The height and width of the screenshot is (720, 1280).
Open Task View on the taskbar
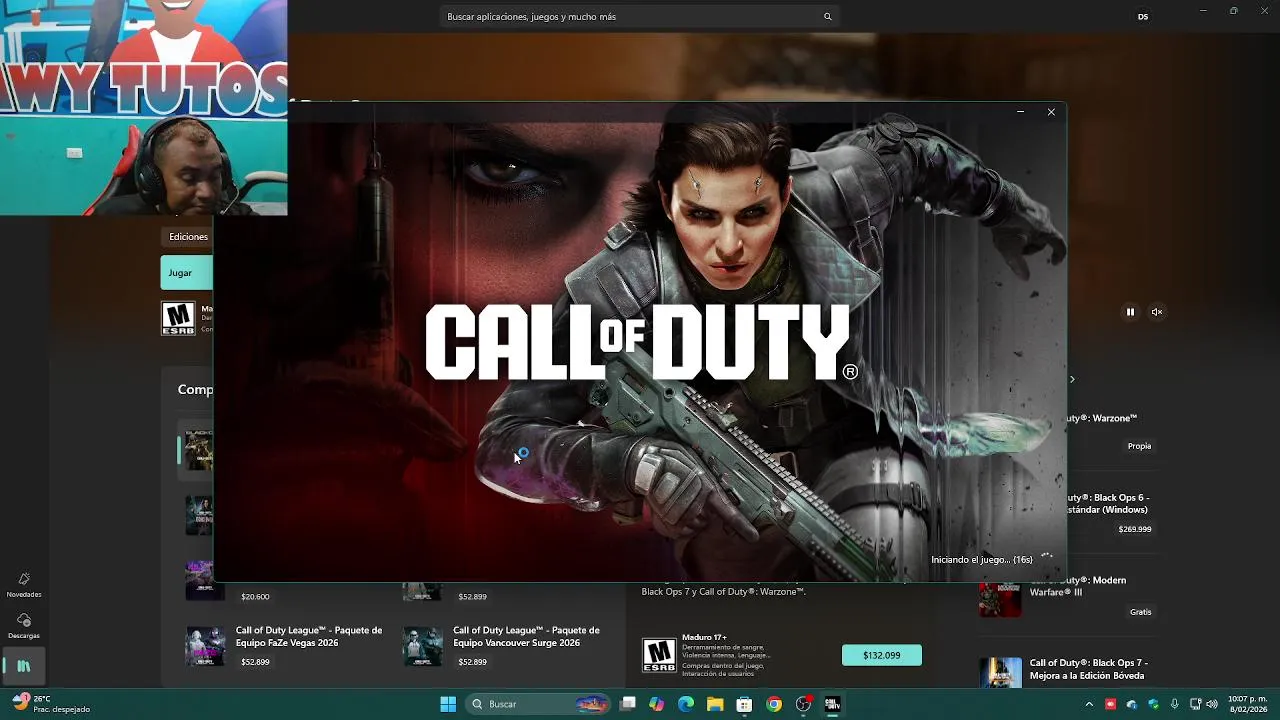627,704
